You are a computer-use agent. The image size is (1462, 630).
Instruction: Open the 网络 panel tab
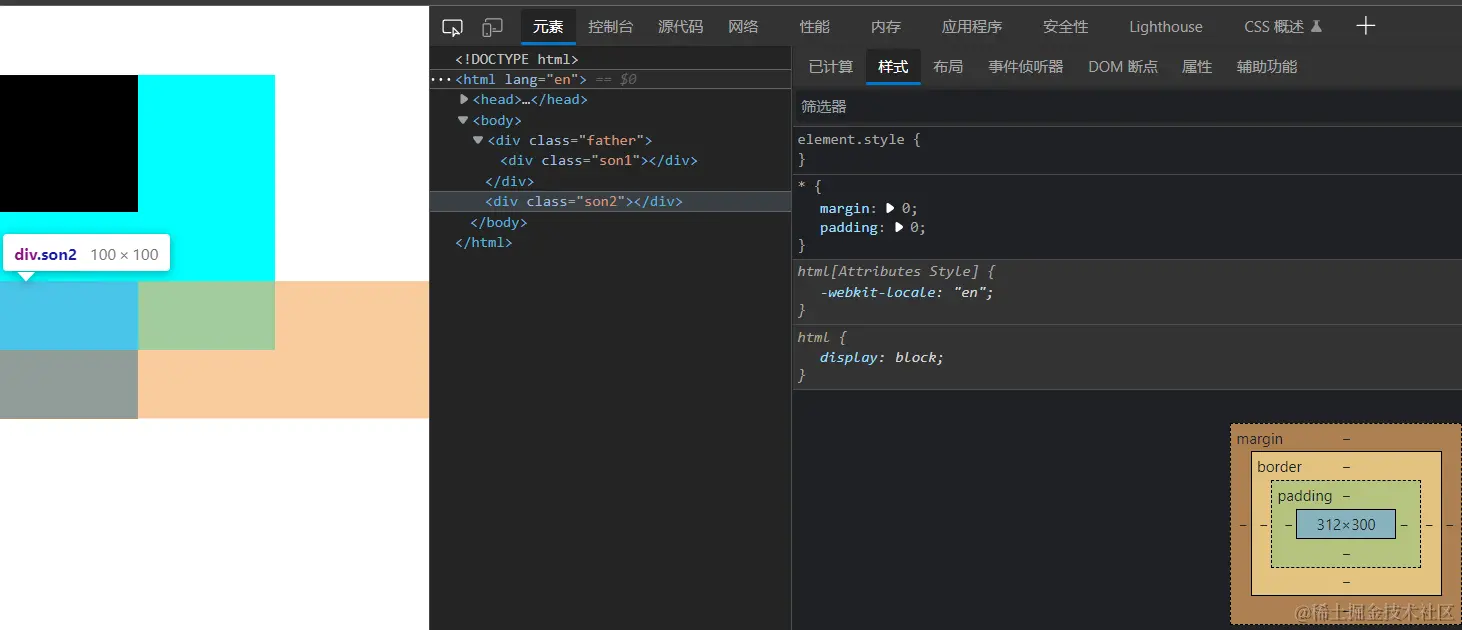[743, 27]
